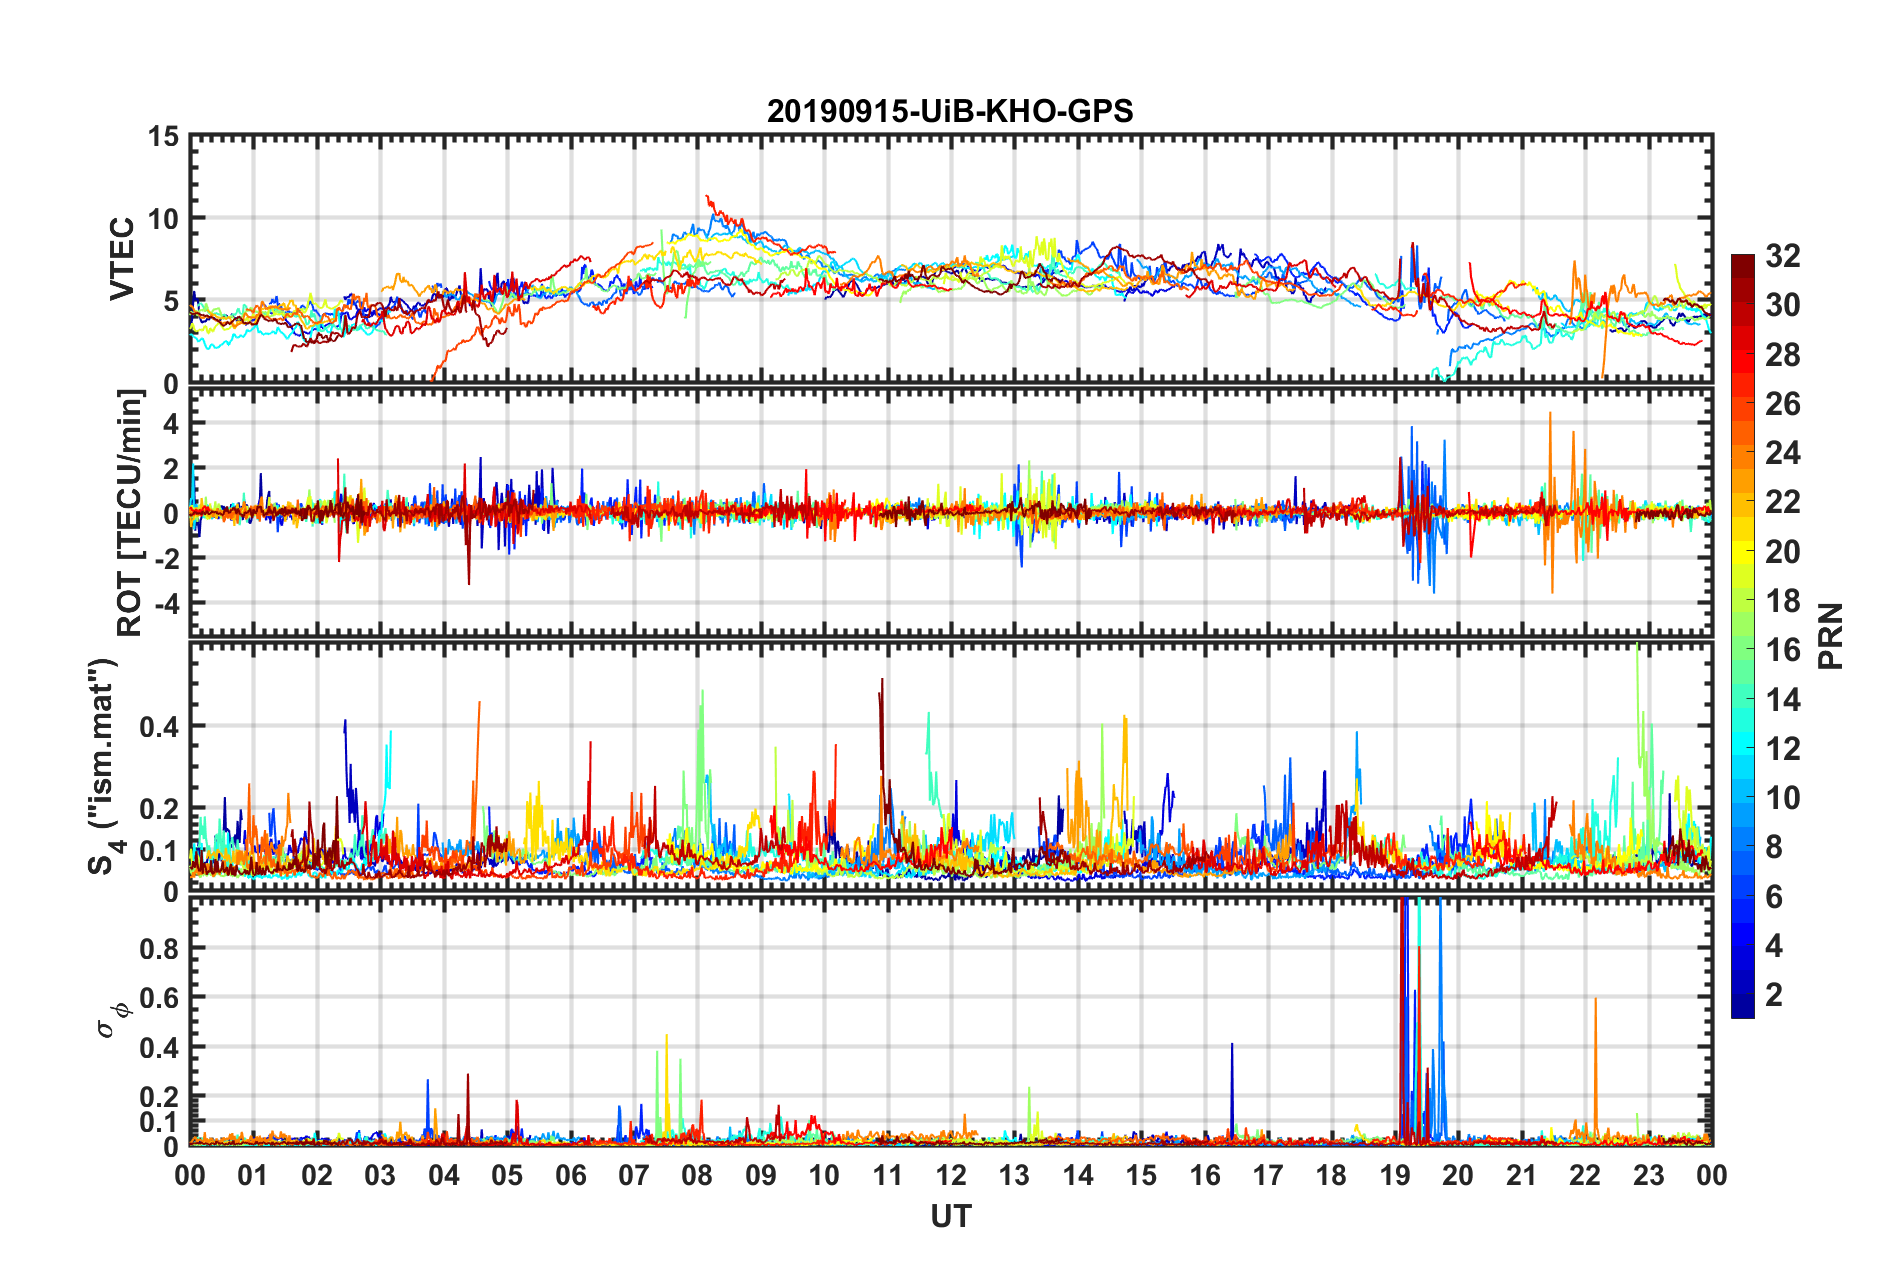Click hour label 13 on UT axis
This screenshot has height=1272, width=1902.
click(x=1014, y=1176)
